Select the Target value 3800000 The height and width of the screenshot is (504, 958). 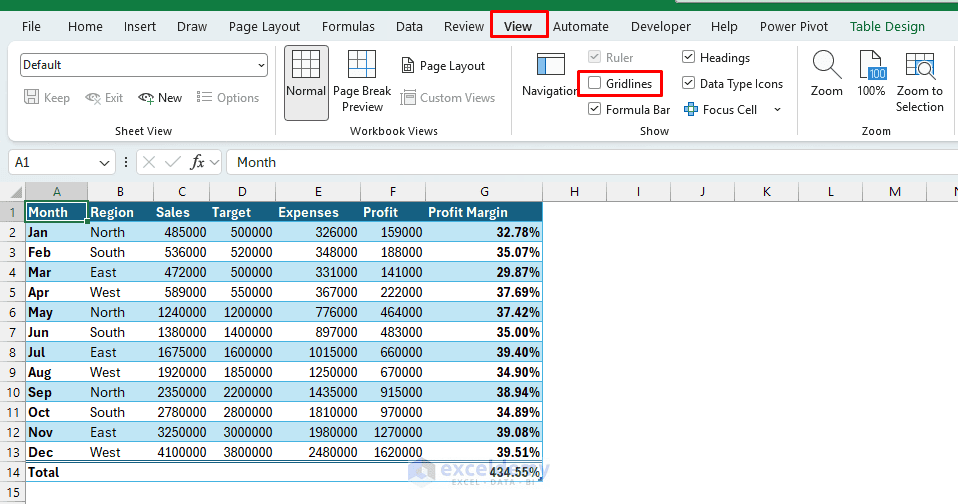[243, 452]
